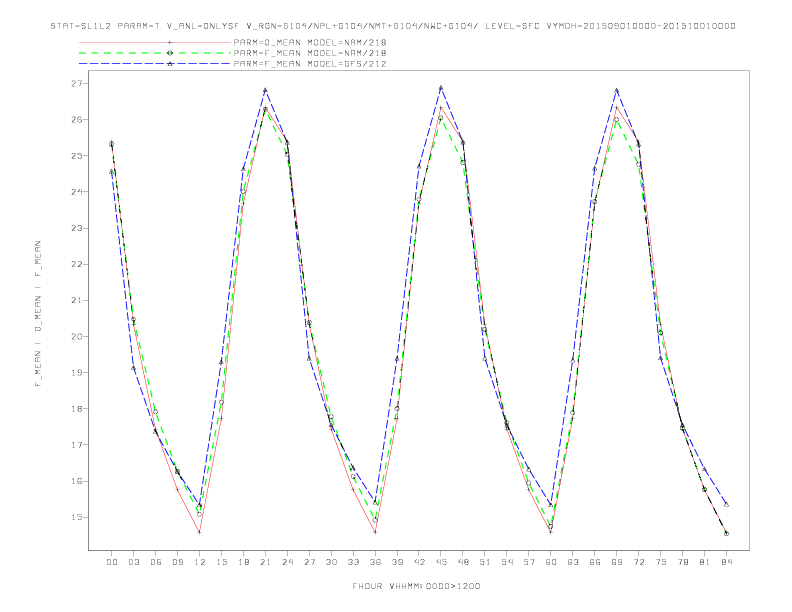Click legend label PARM=F_MEAN MODEL=NAM/218

click(310, 53)
